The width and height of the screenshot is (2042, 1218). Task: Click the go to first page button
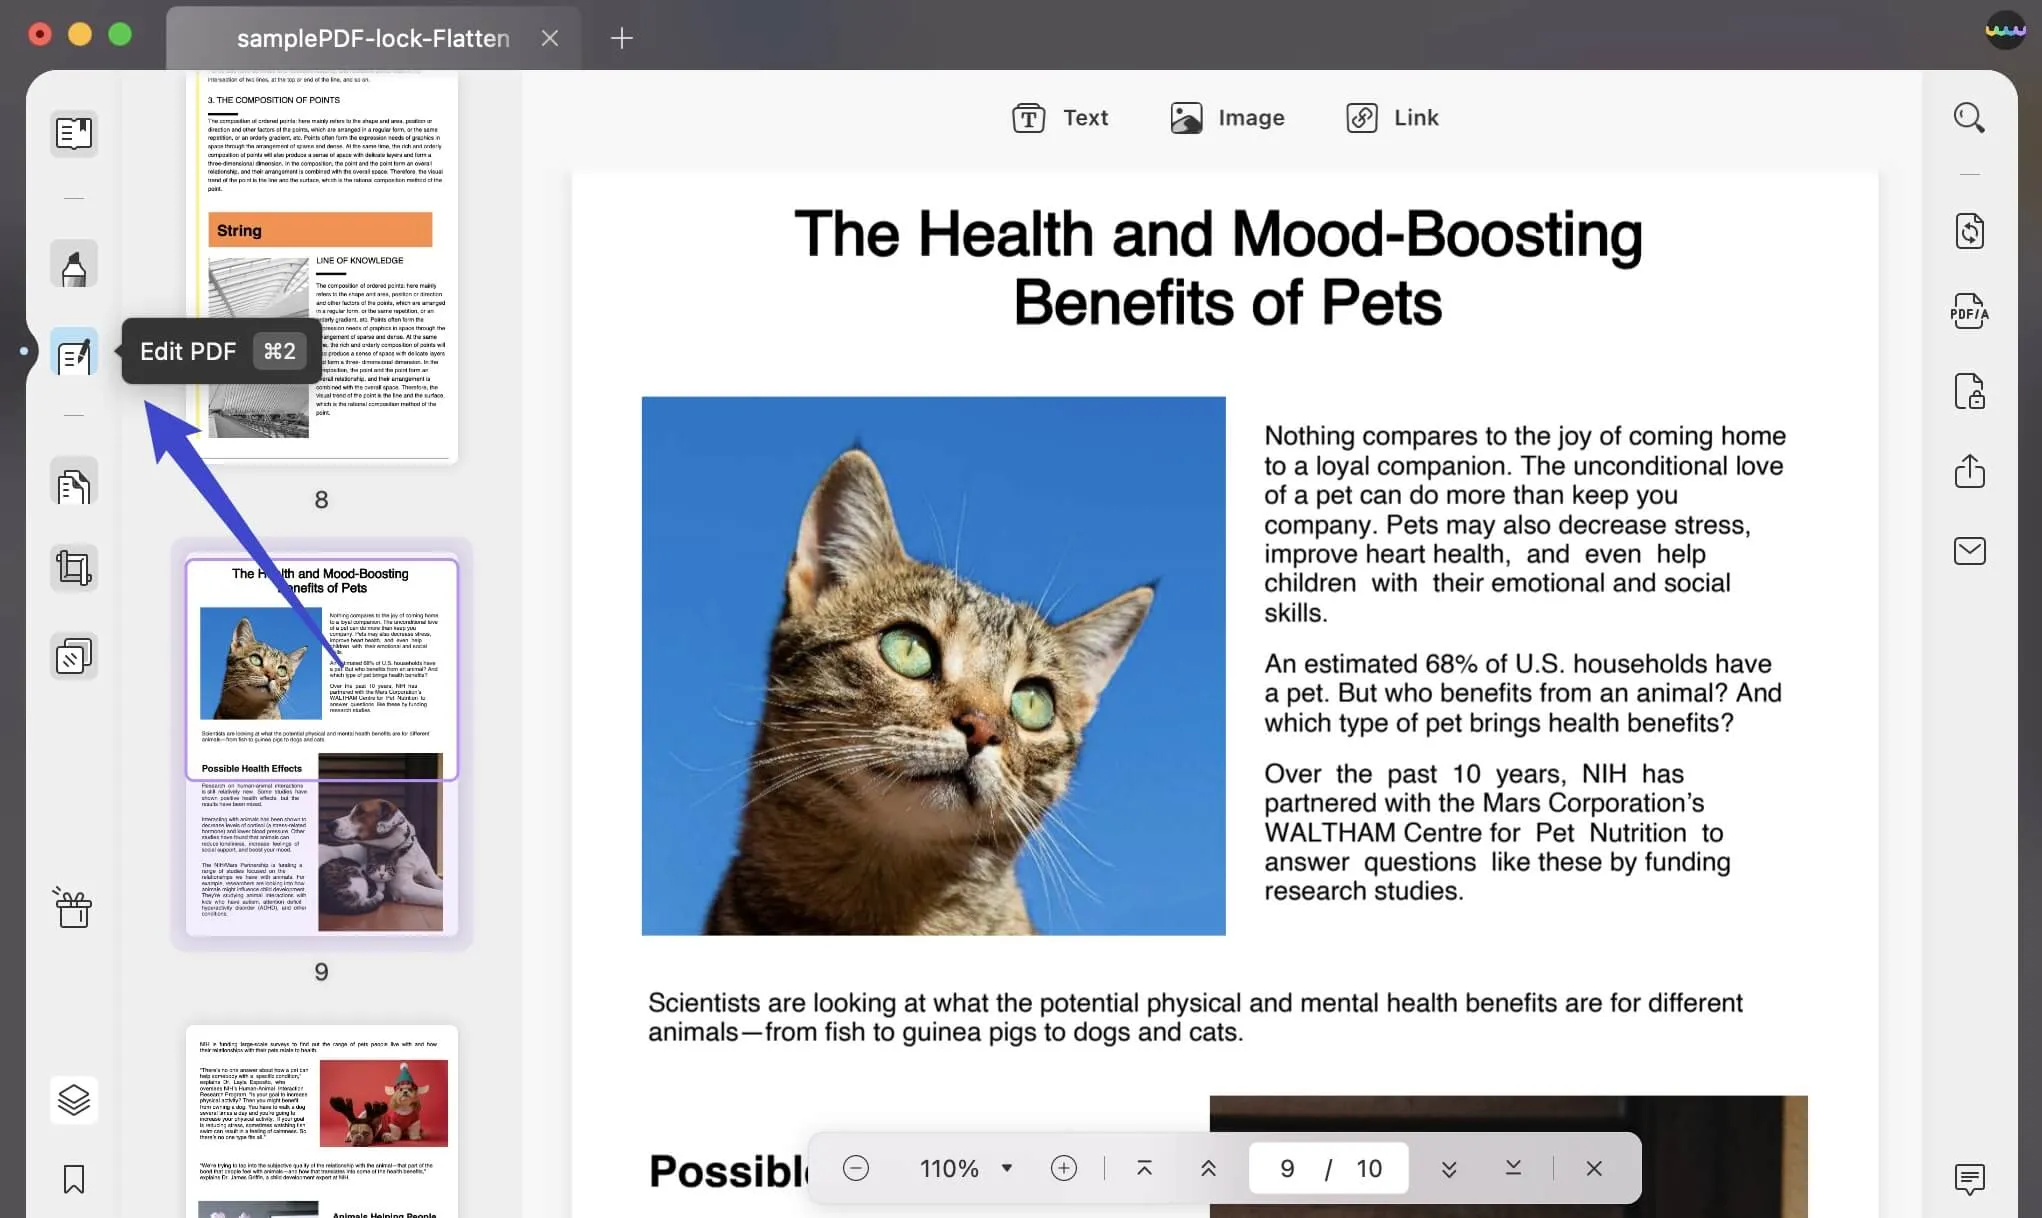(x=1145, y=1167)
